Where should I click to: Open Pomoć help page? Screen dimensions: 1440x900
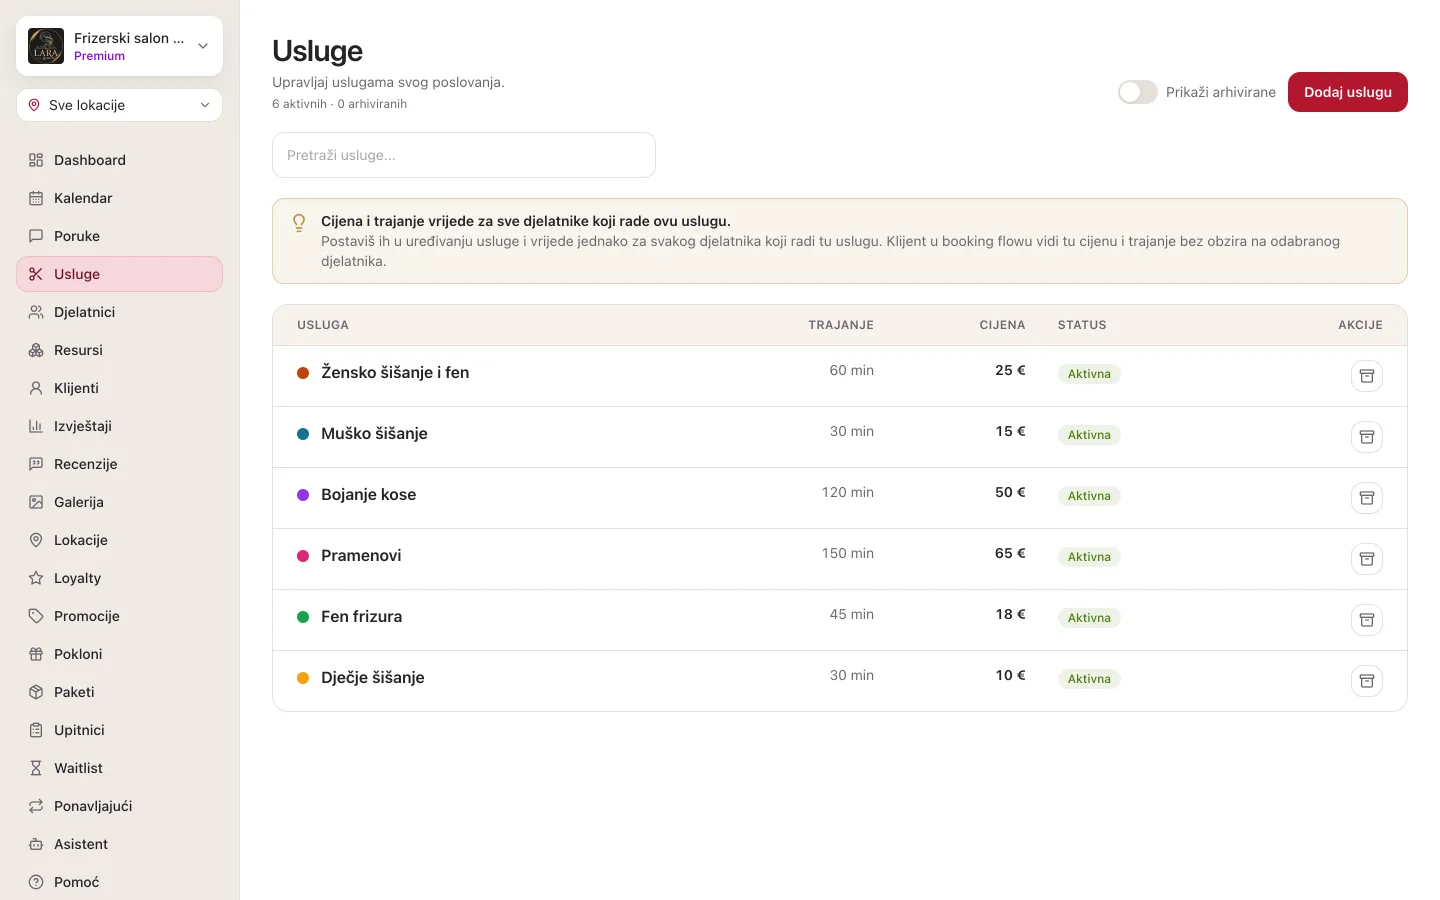[119, 882]
